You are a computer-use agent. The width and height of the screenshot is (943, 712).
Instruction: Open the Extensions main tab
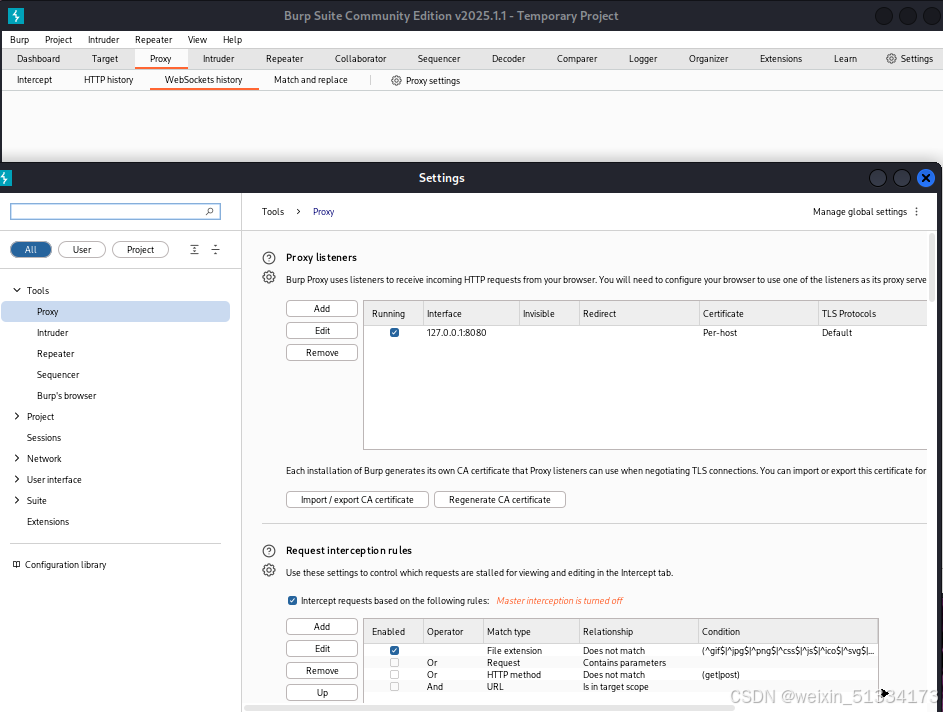(781, 59)
